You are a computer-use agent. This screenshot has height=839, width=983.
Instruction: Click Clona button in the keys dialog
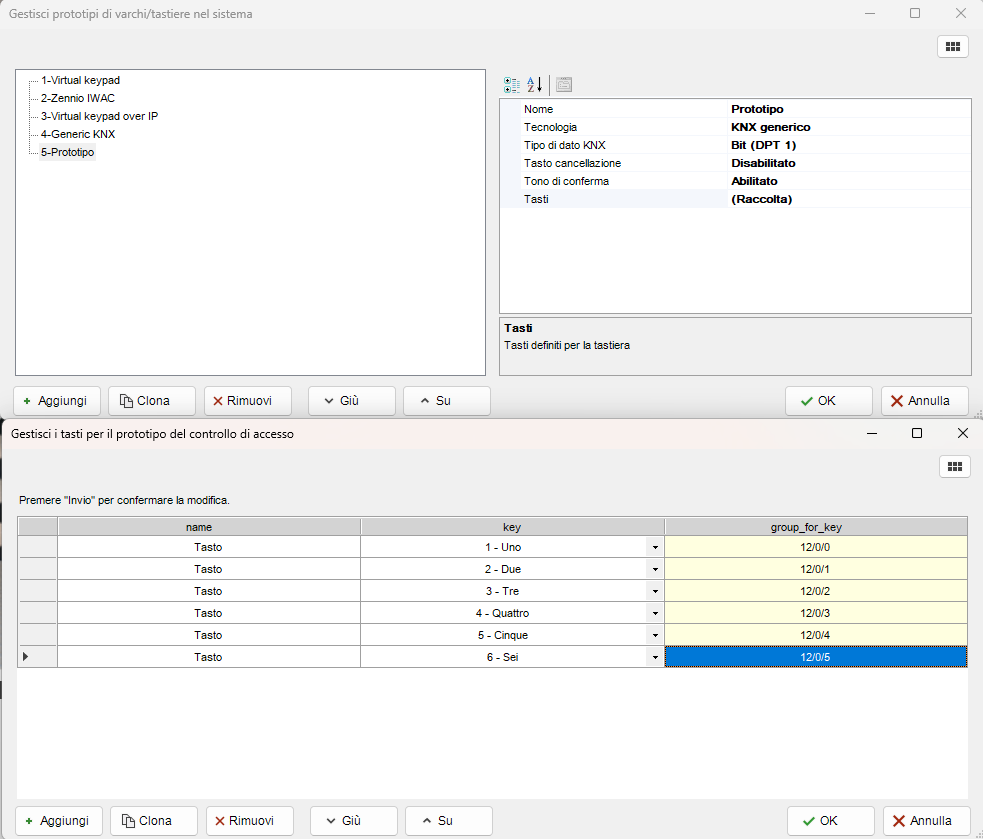154,821
